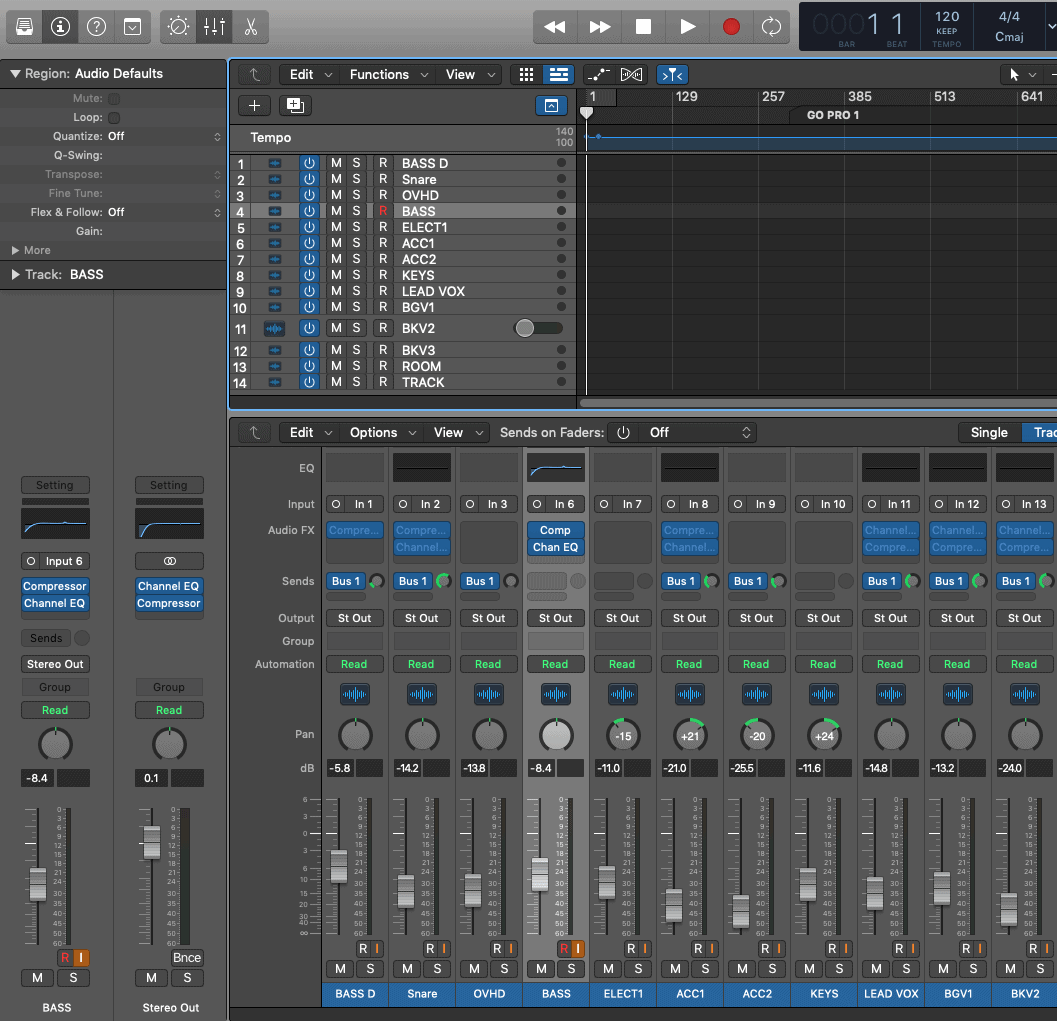Enable Catch Playhead with the blue arrow icon

[x=671, y=74]
